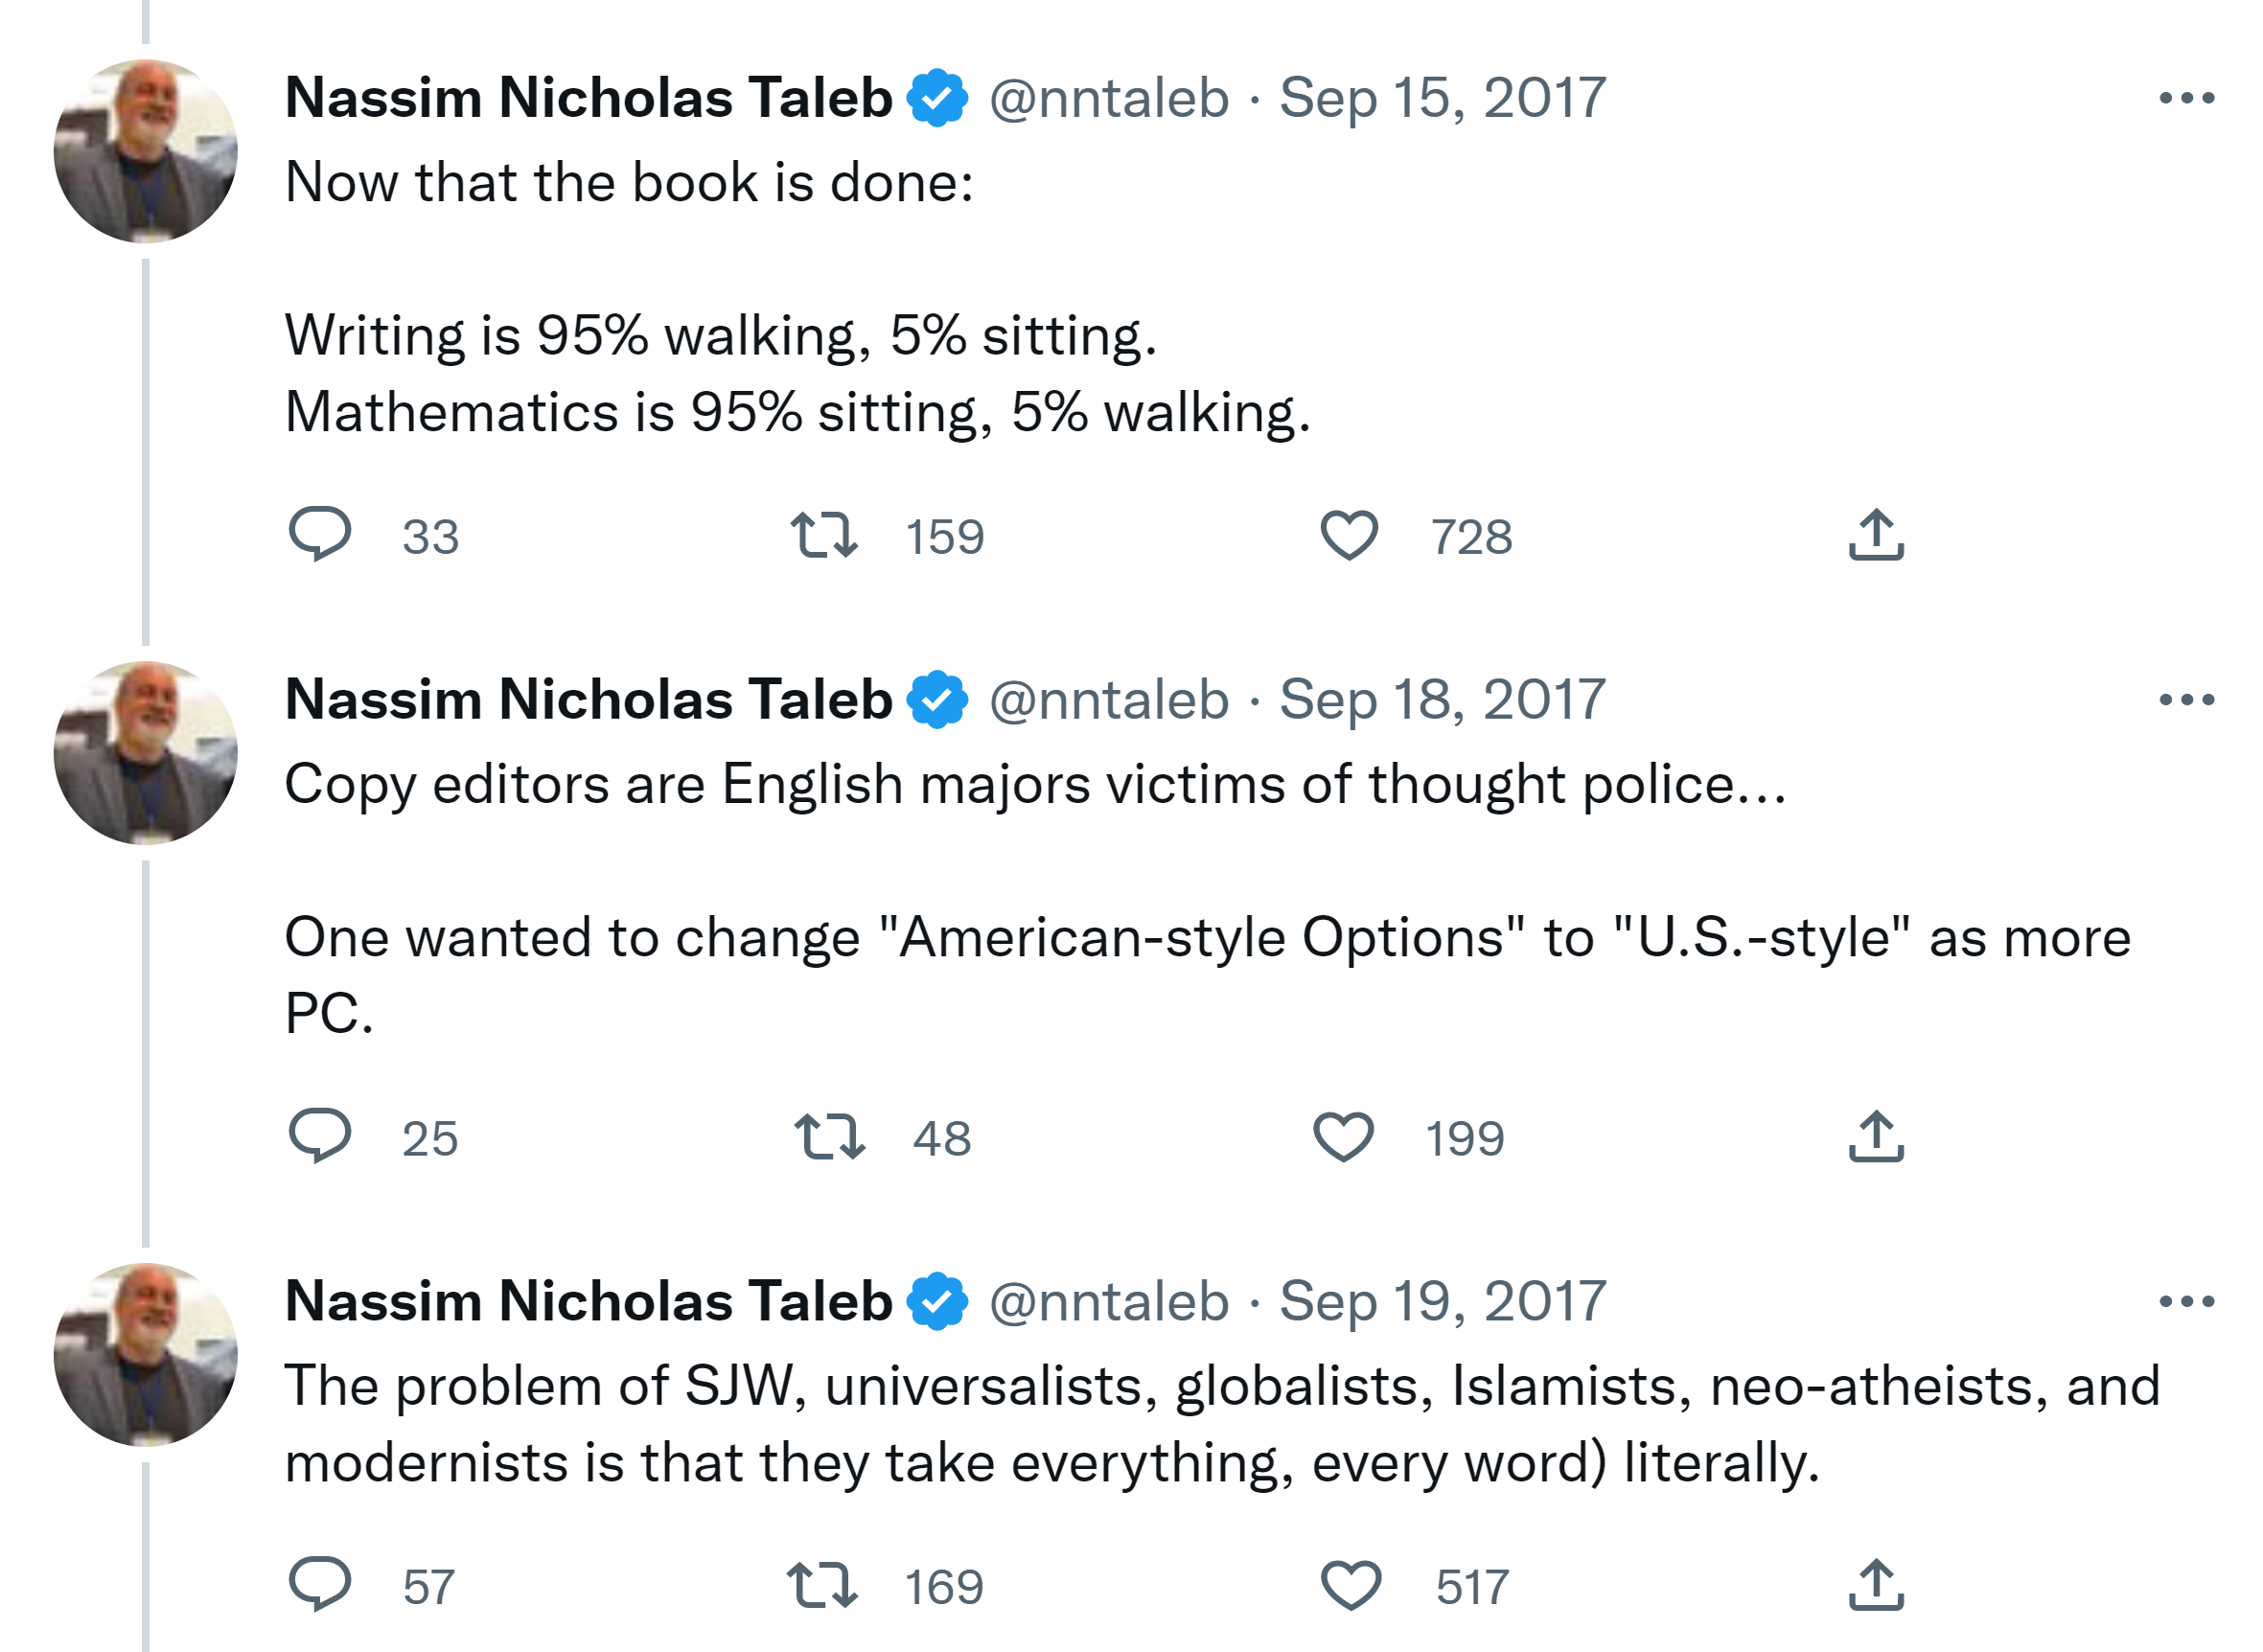Click the profile avatar of the first tweet
The image size is (2263, 1652).
click(146, 152)
